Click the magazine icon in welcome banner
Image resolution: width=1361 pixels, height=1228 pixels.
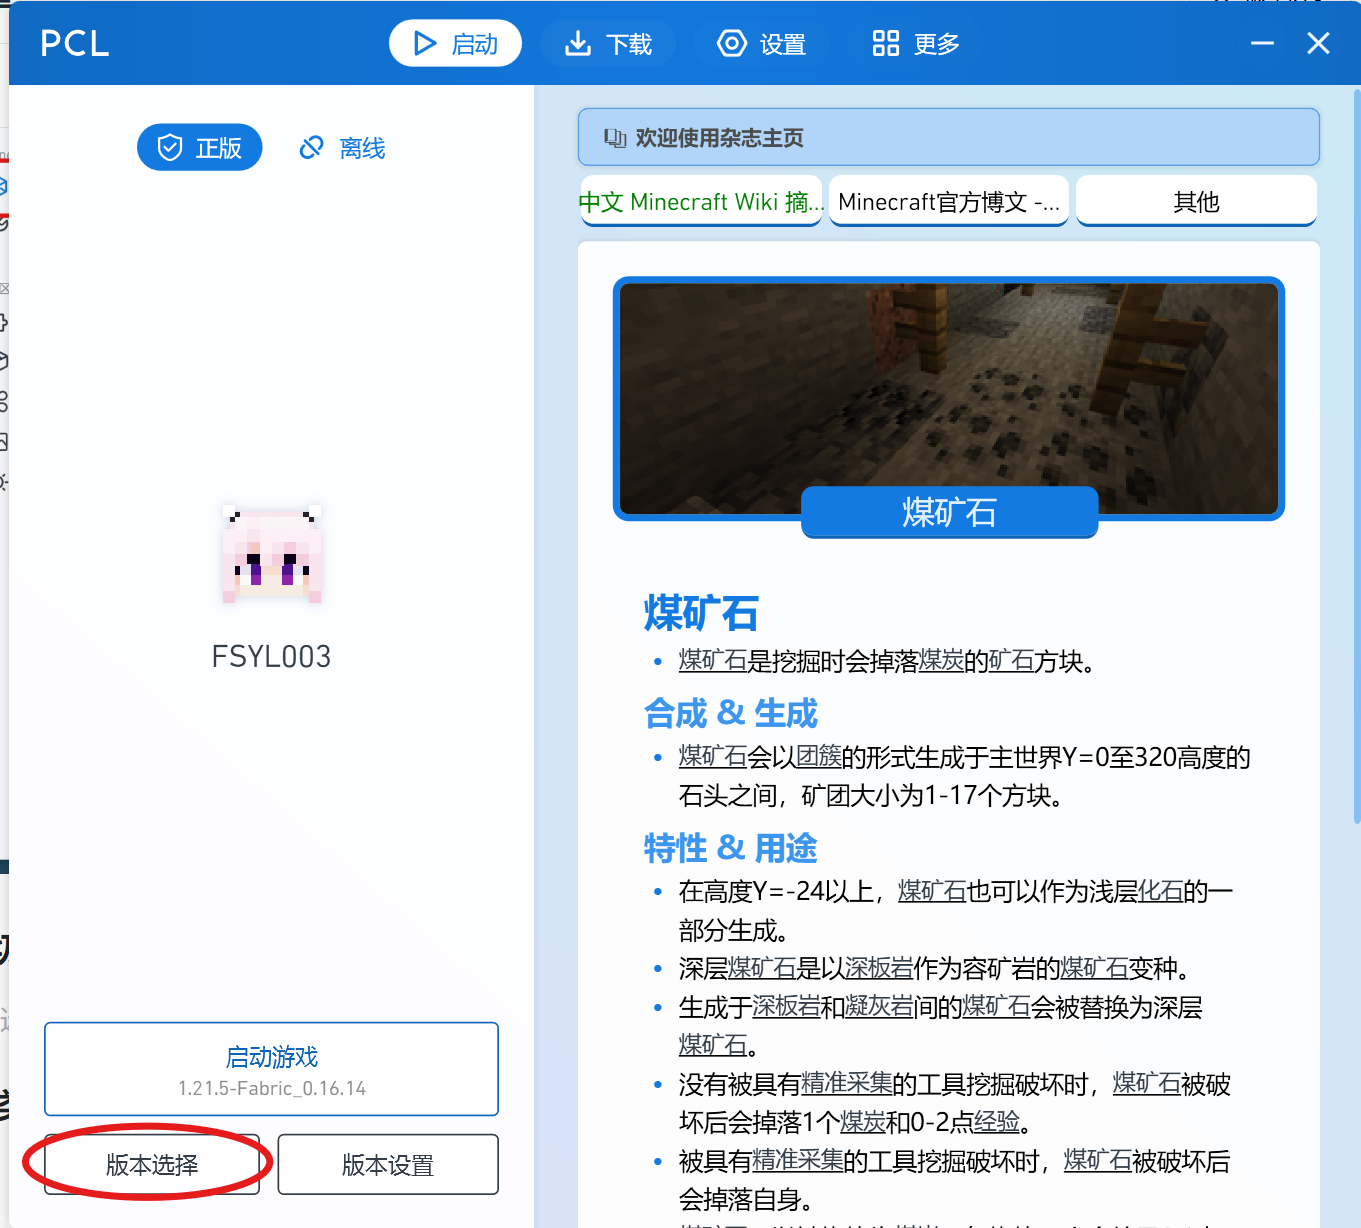pos(615,138)
